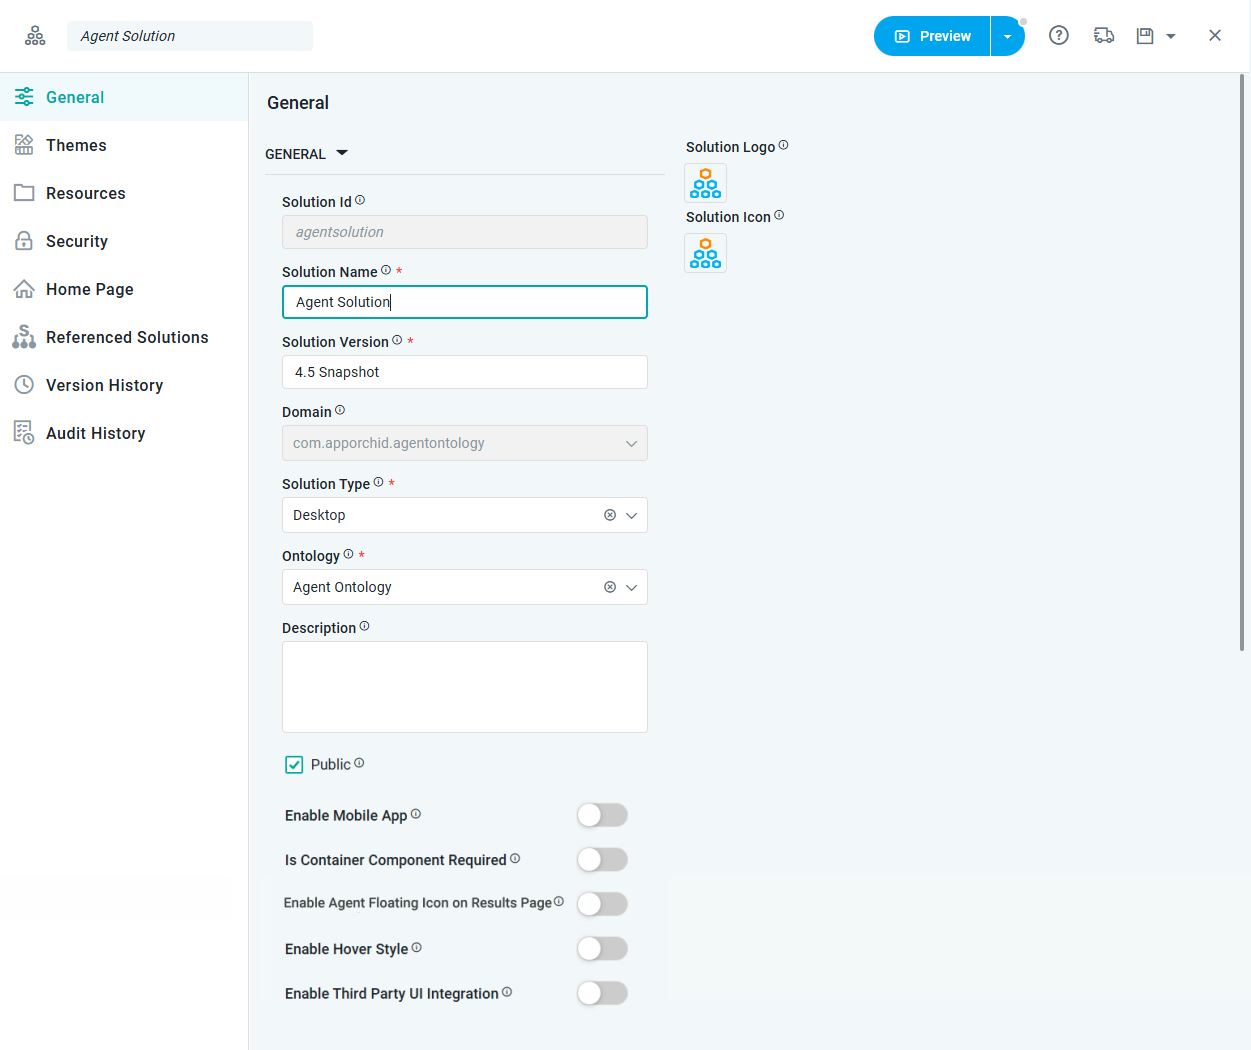
Task: Open the help question mark icon
Action: [x=1059, y=36]
